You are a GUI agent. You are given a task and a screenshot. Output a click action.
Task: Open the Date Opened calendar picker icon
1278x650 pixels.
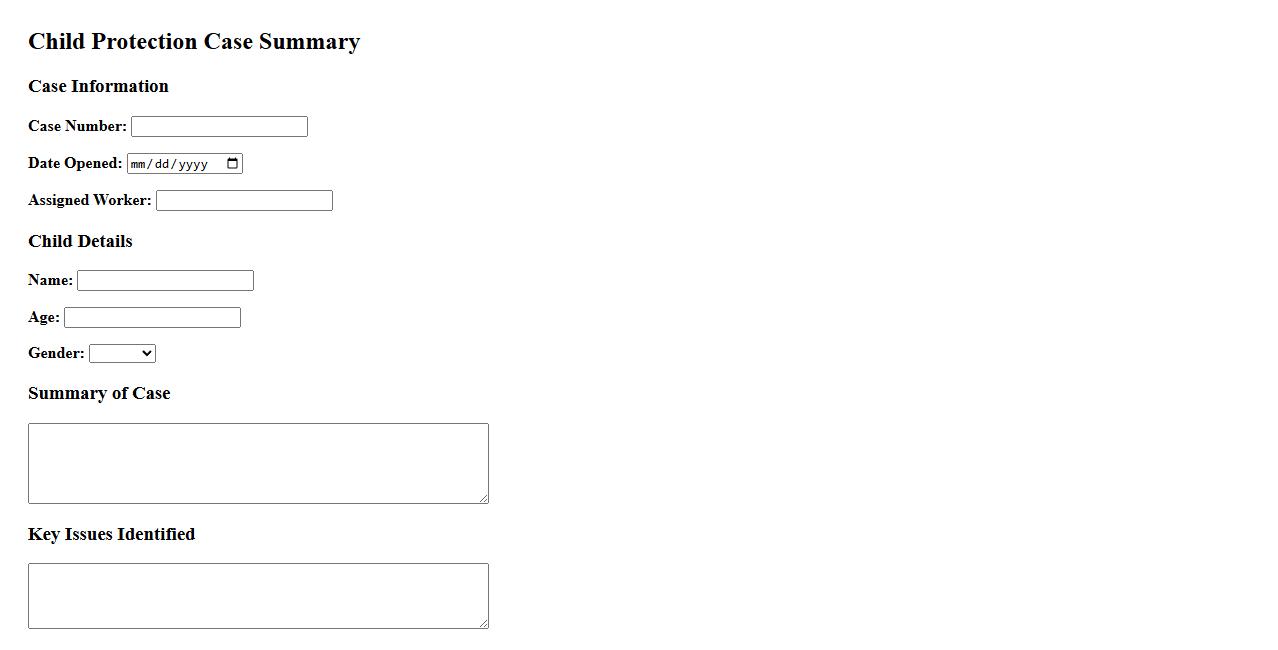[233, 164]
